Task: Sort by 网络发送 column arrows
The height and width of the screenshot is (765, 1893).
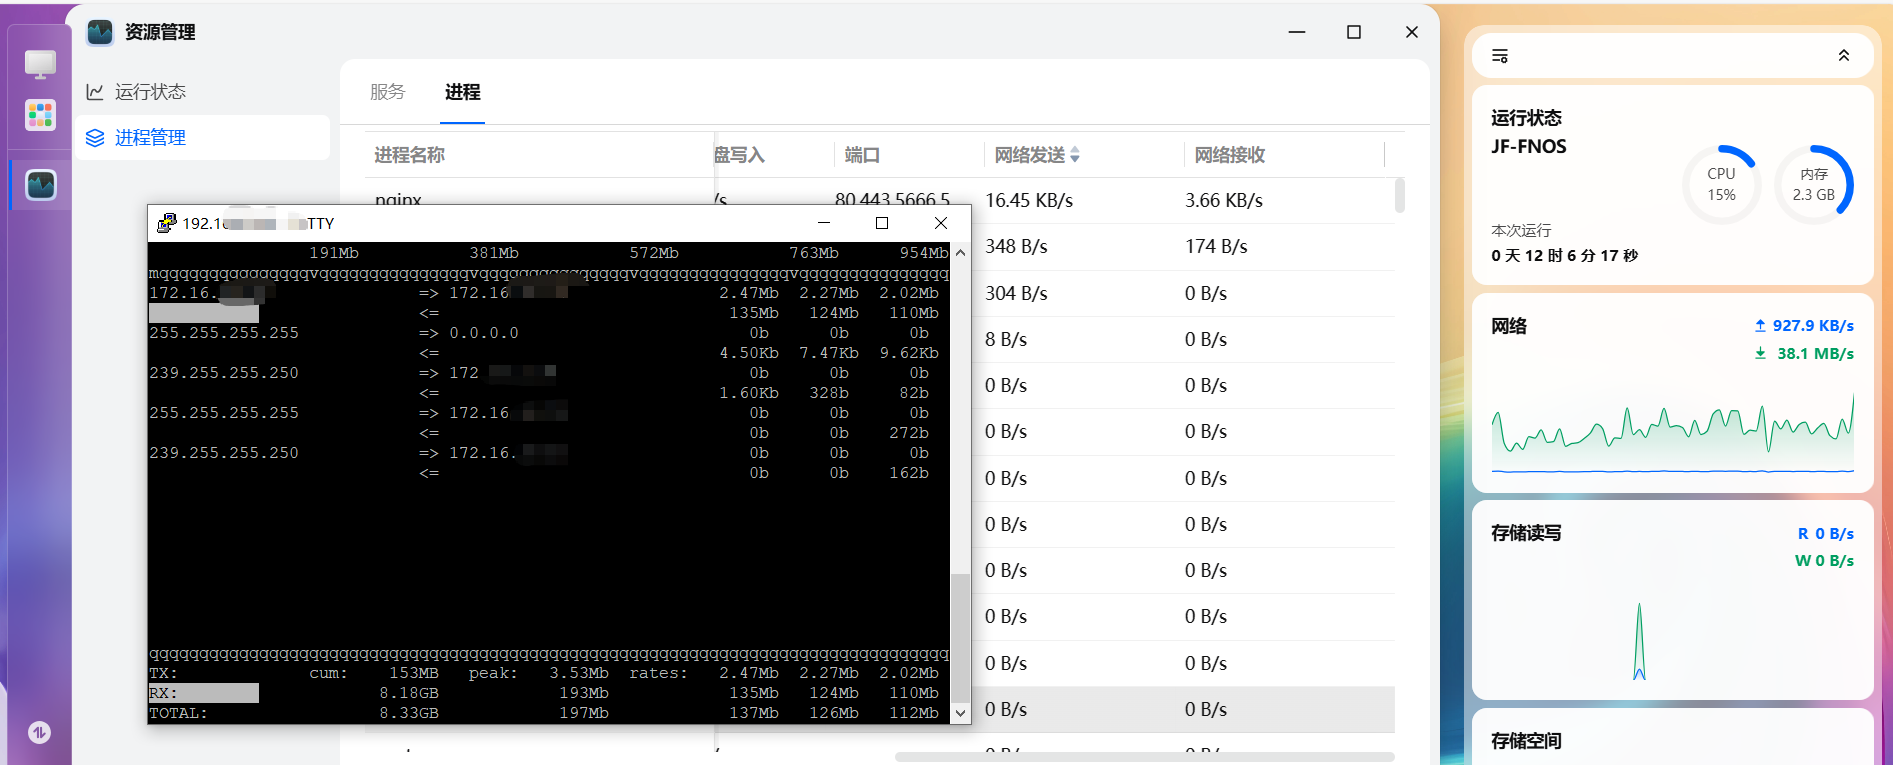Action: point(1075,155)
